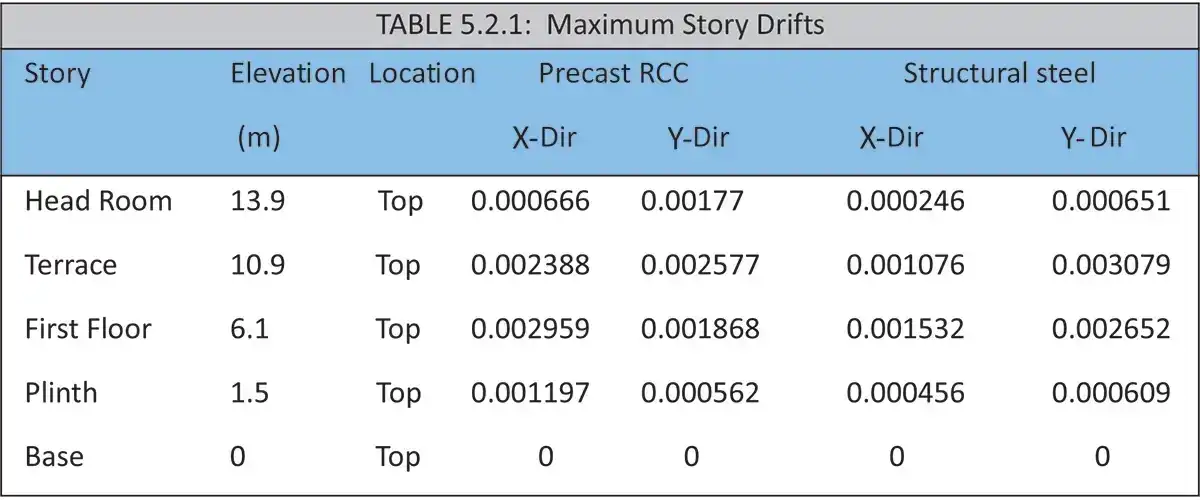Click the elevation value 13.9
The height and width of the screenshot is (500, 1200).
[x=258, y=201]
